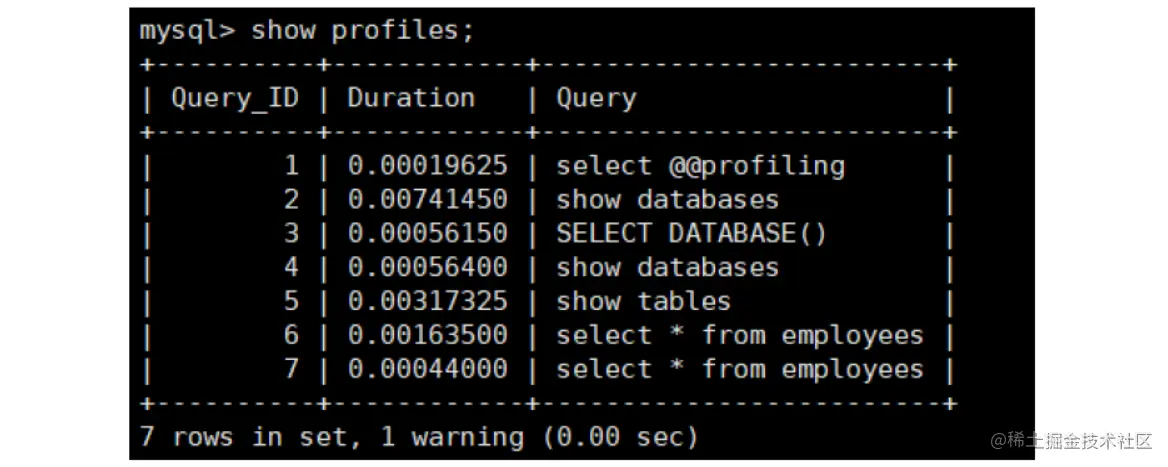Click 'show databases' in row 4
The width and height of the screenshot is (1168, 467).
(667, 267)
